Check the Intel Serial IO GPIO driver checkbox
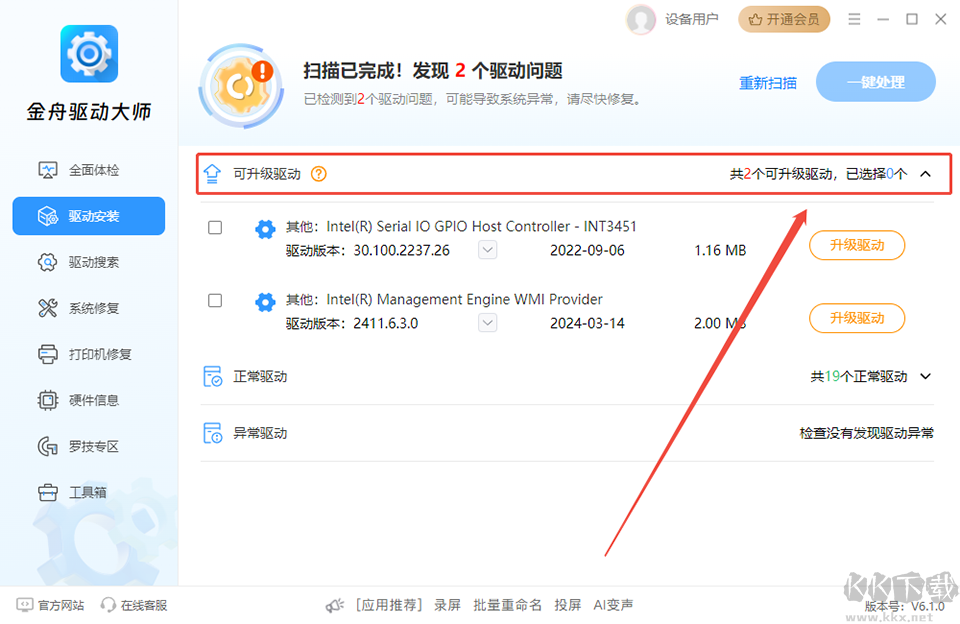The image size is (960, 624). coord(215,228)
